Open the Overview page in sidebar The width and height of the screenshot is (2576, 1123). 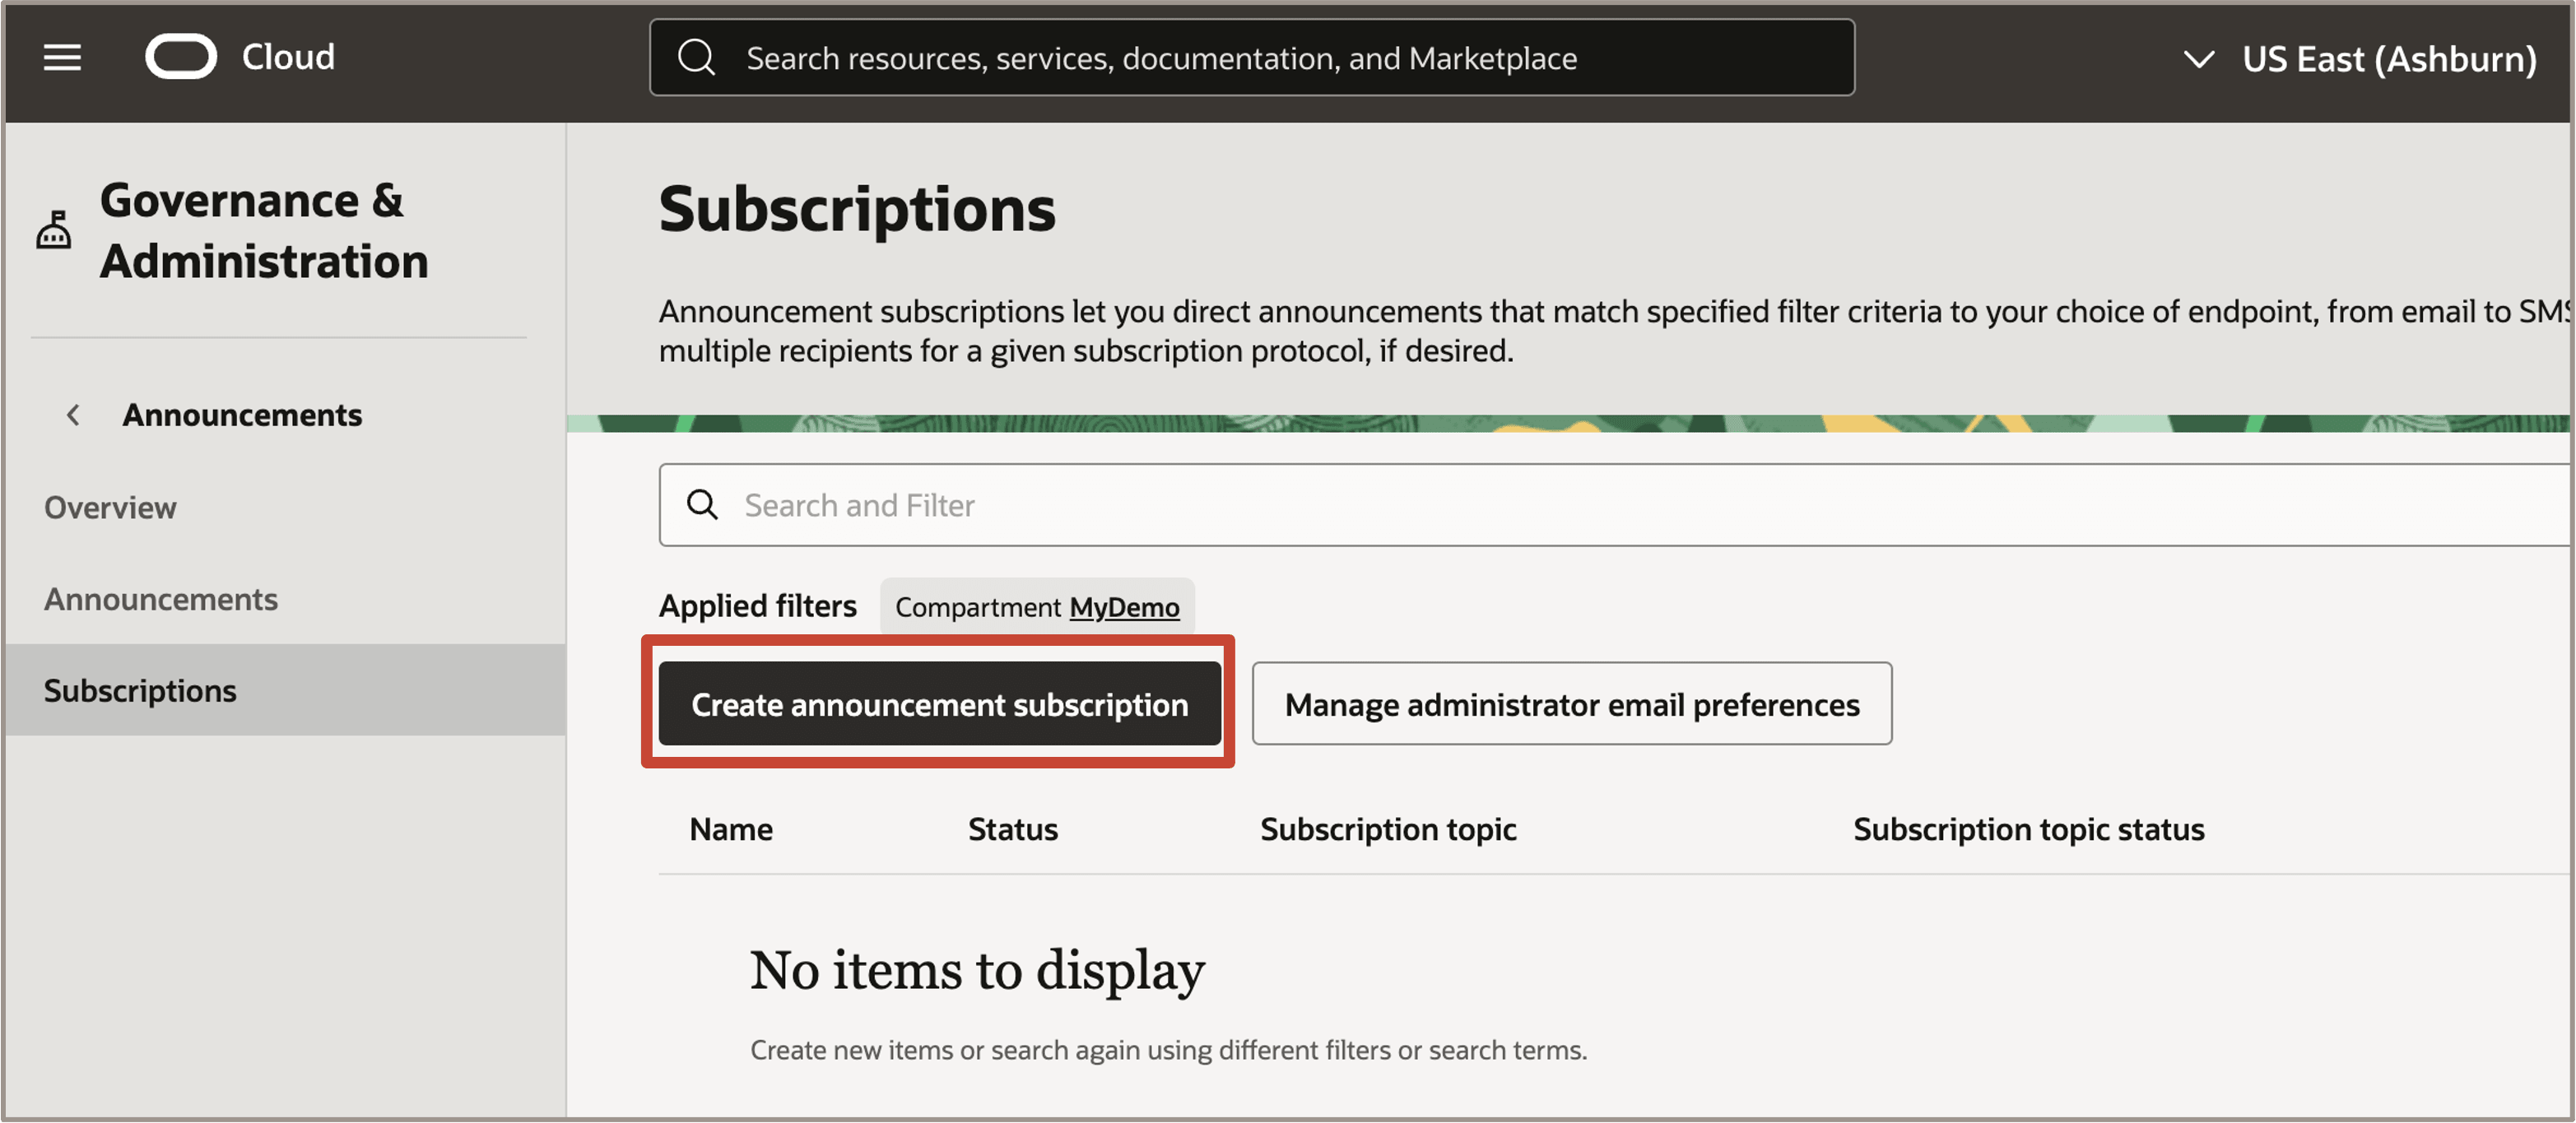click(110, 507)
